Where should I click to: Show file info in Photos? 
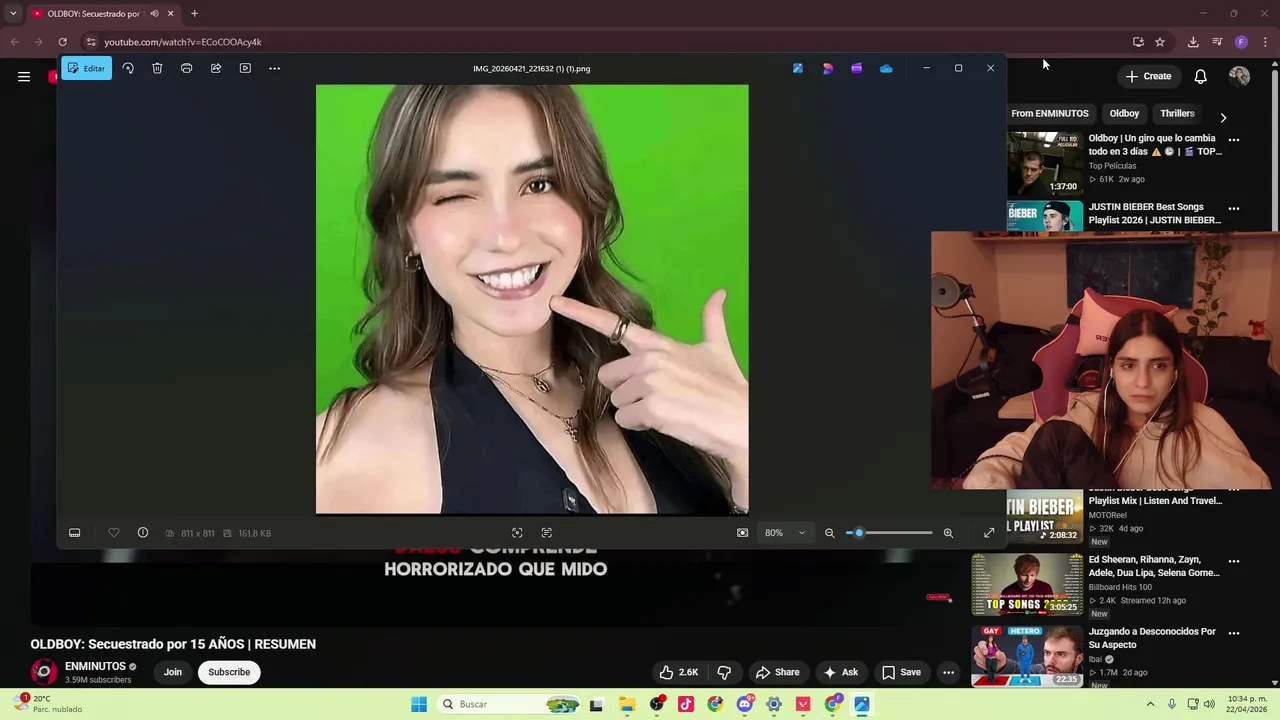point(143,533)
